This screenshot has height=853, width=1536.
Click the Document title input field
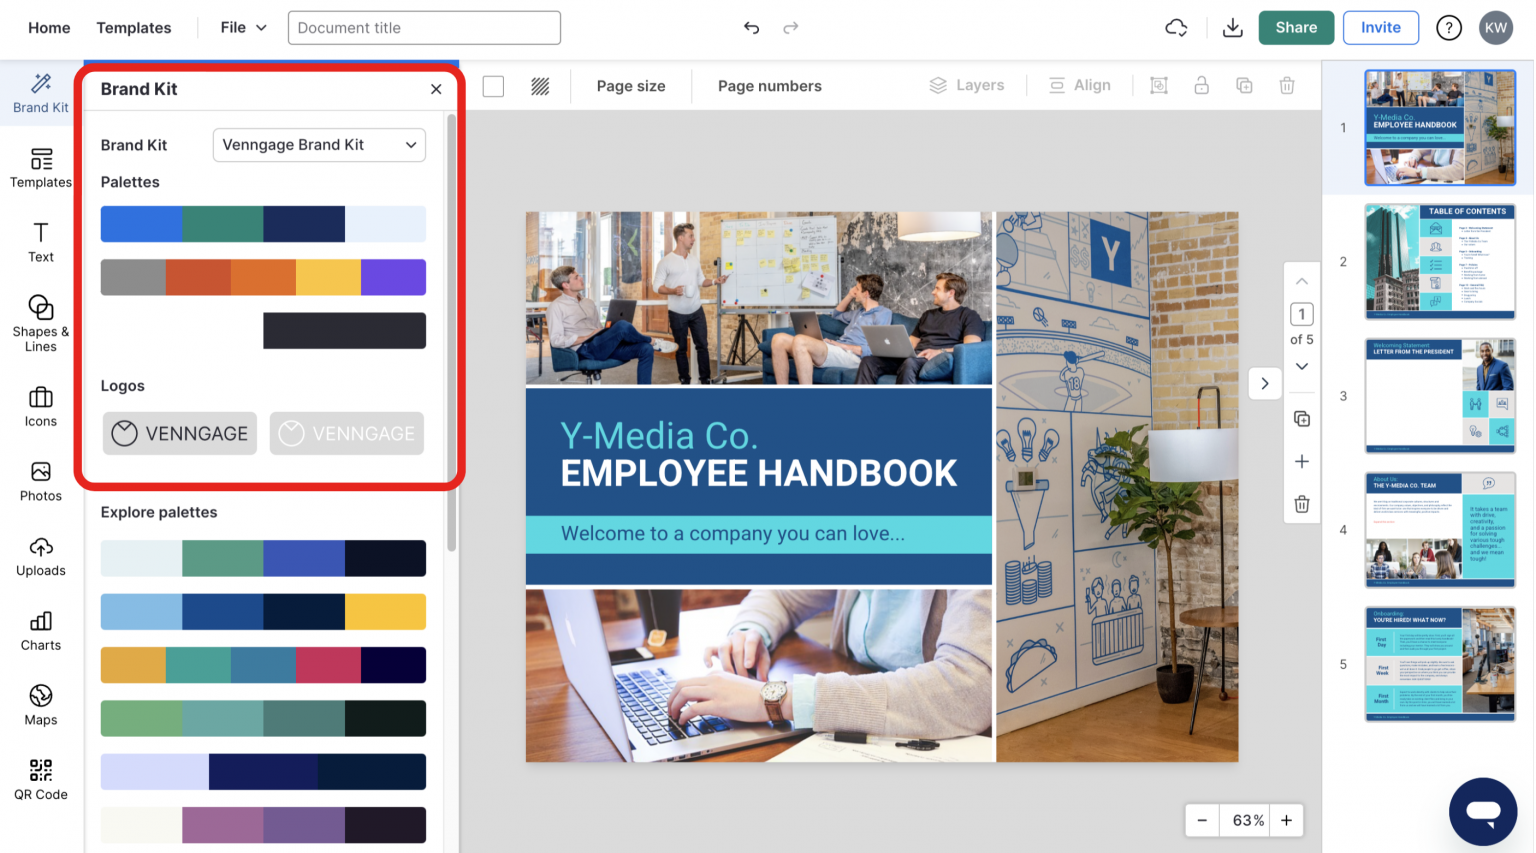[x=423, y=27]
